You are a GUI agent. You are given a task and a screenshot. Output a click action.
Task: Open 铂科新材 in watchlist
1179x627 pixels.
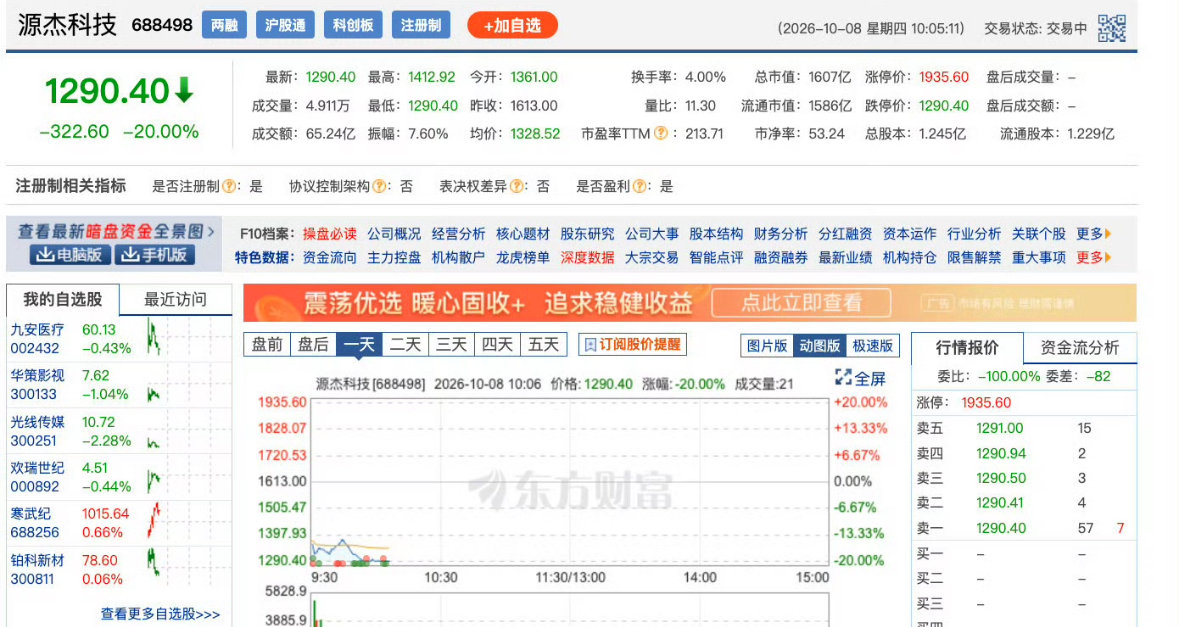click(37, 560)
